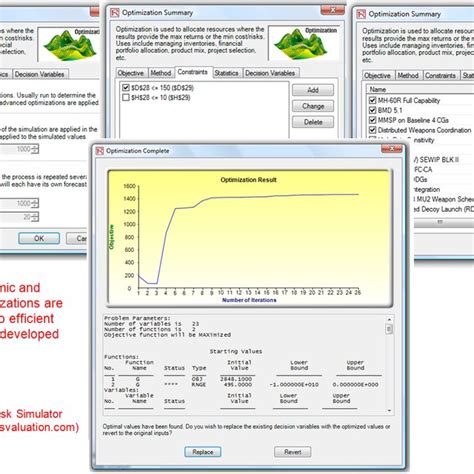Viewport: 474px width, 474px height.
Task: Switch to Method tab in middle window
Action: click(161, 73)
